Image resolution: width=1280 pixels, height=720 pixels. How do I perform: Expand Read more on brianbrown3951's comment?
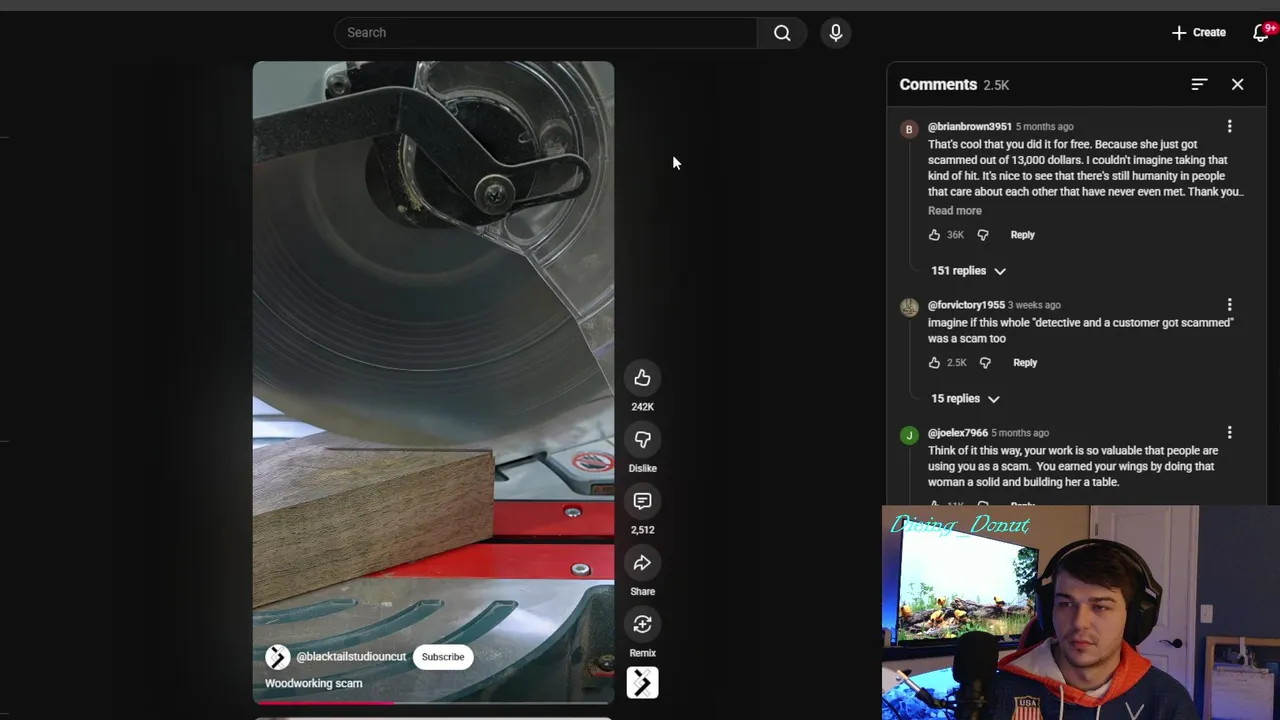(955, 211)
